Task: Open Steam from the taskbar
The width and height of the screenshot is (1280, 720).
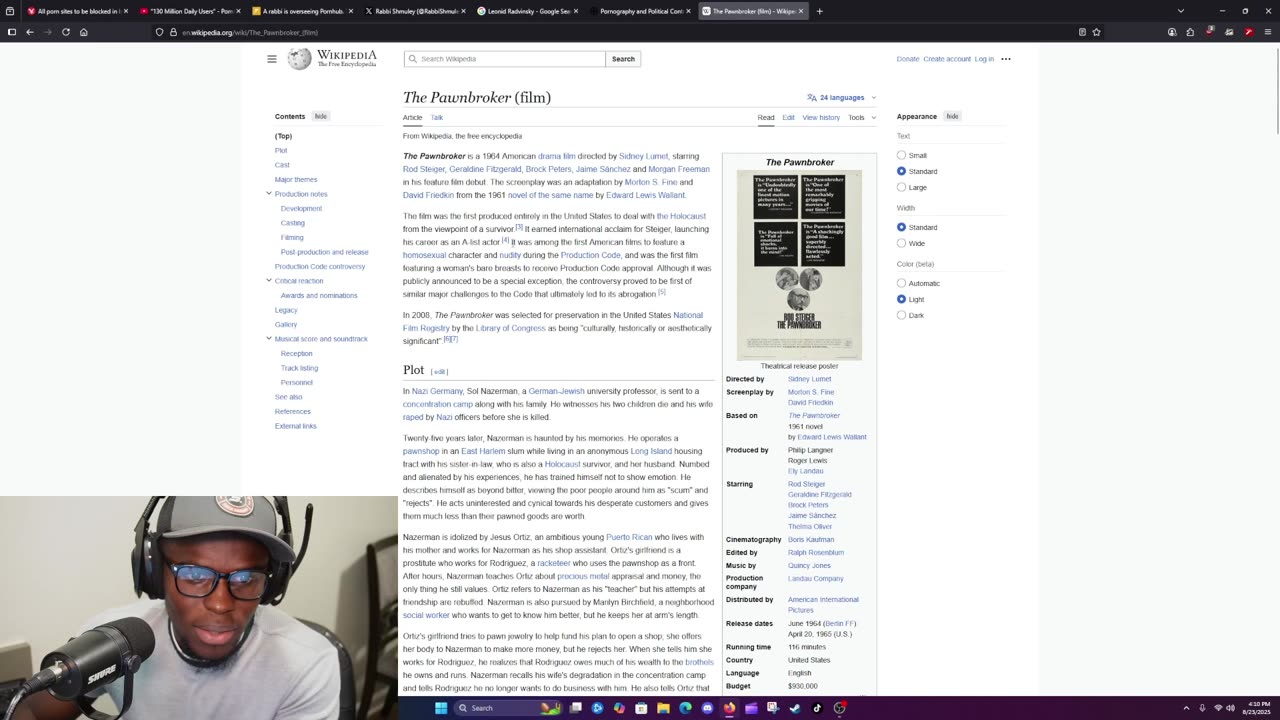Action: pyautogui.click(x=795, y=708)
